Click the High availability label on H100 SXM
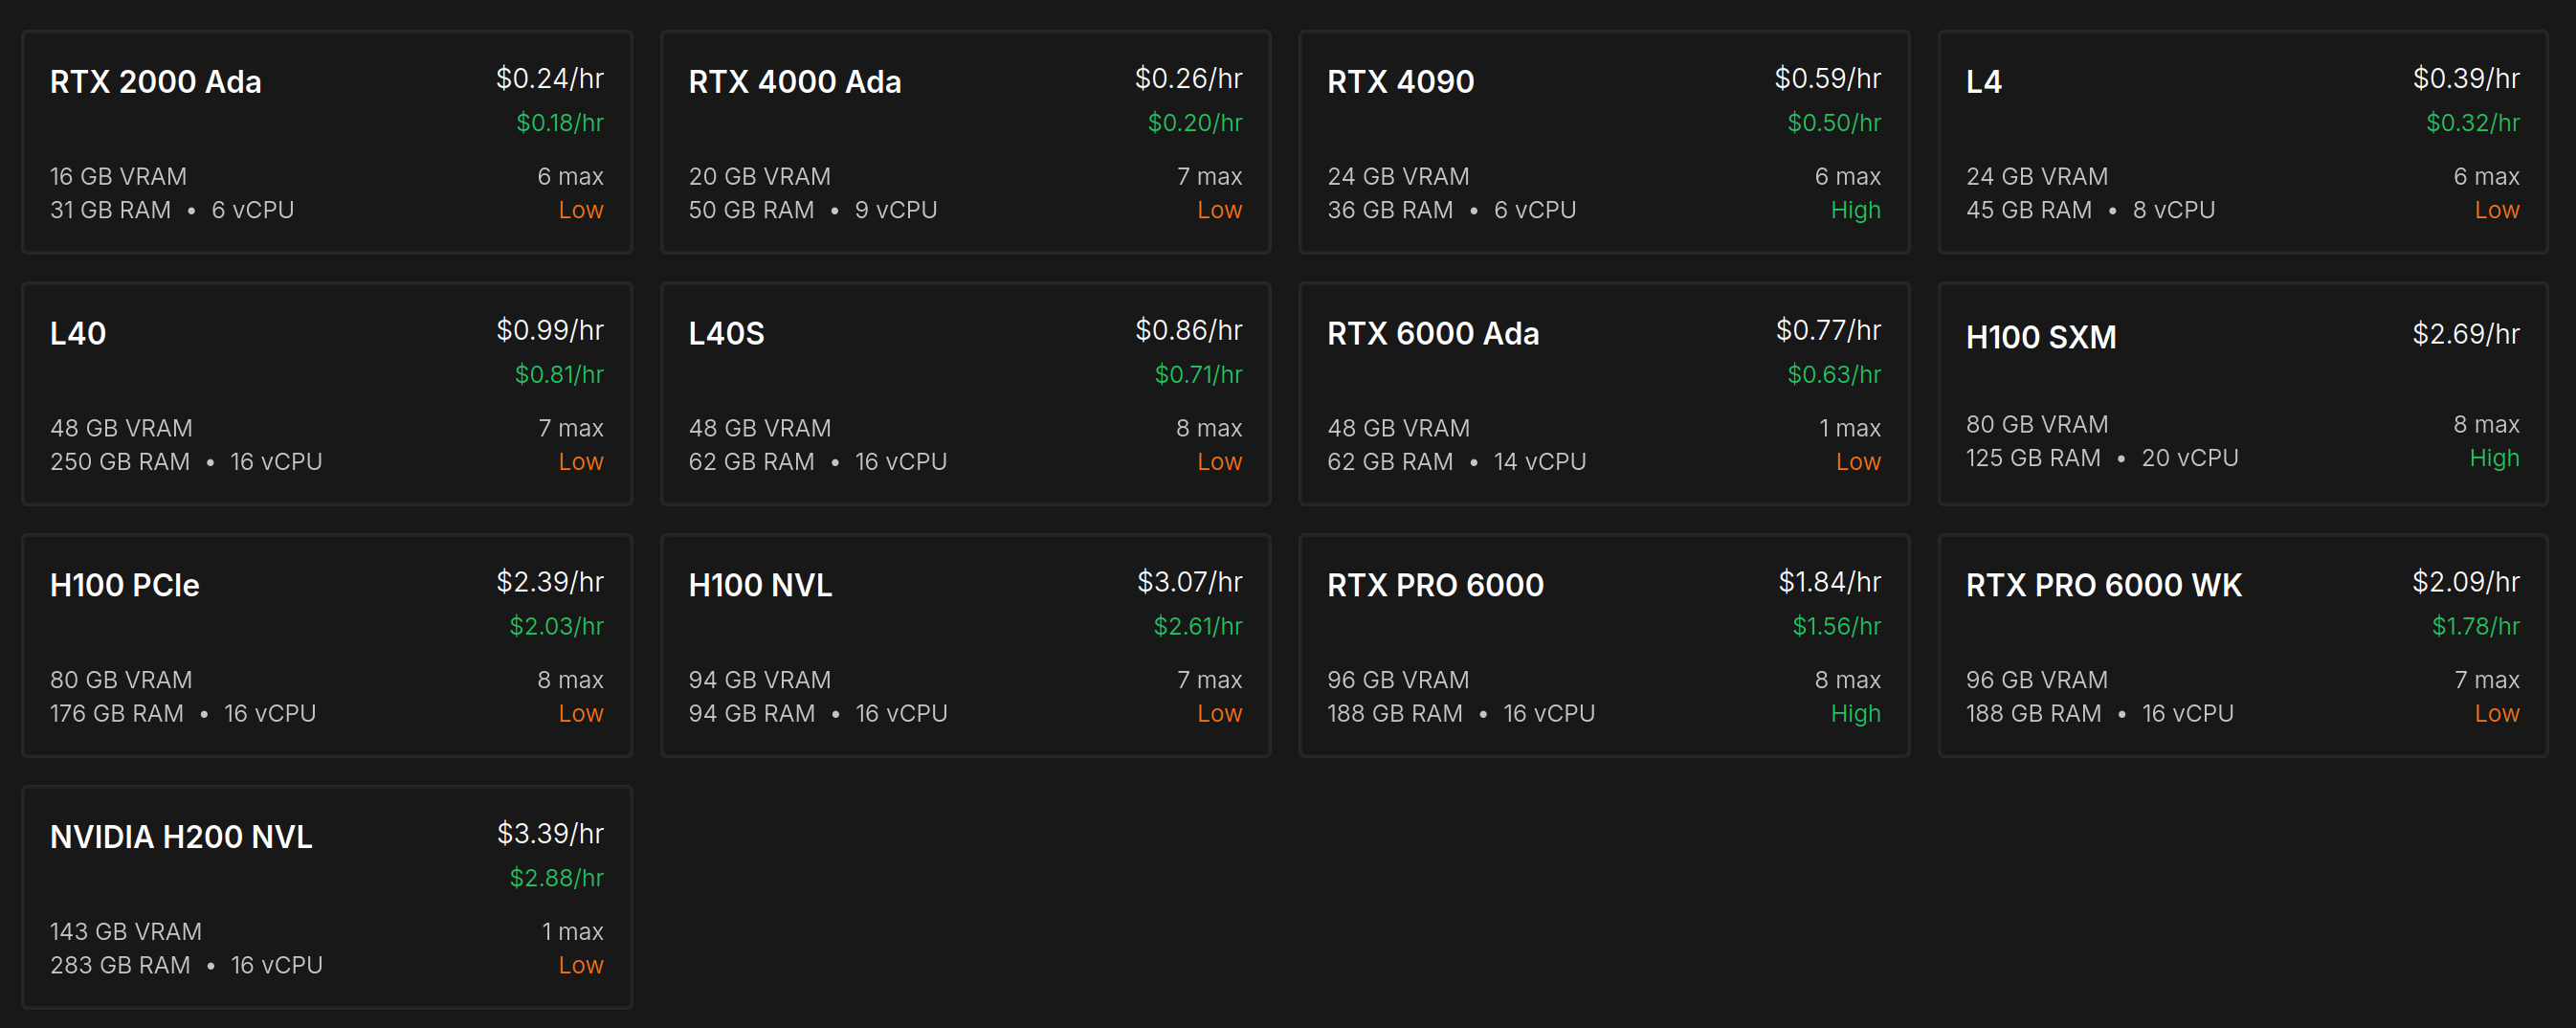Image resolution: width=2576 pixels, height=1028 pixels. [2495, 458]
